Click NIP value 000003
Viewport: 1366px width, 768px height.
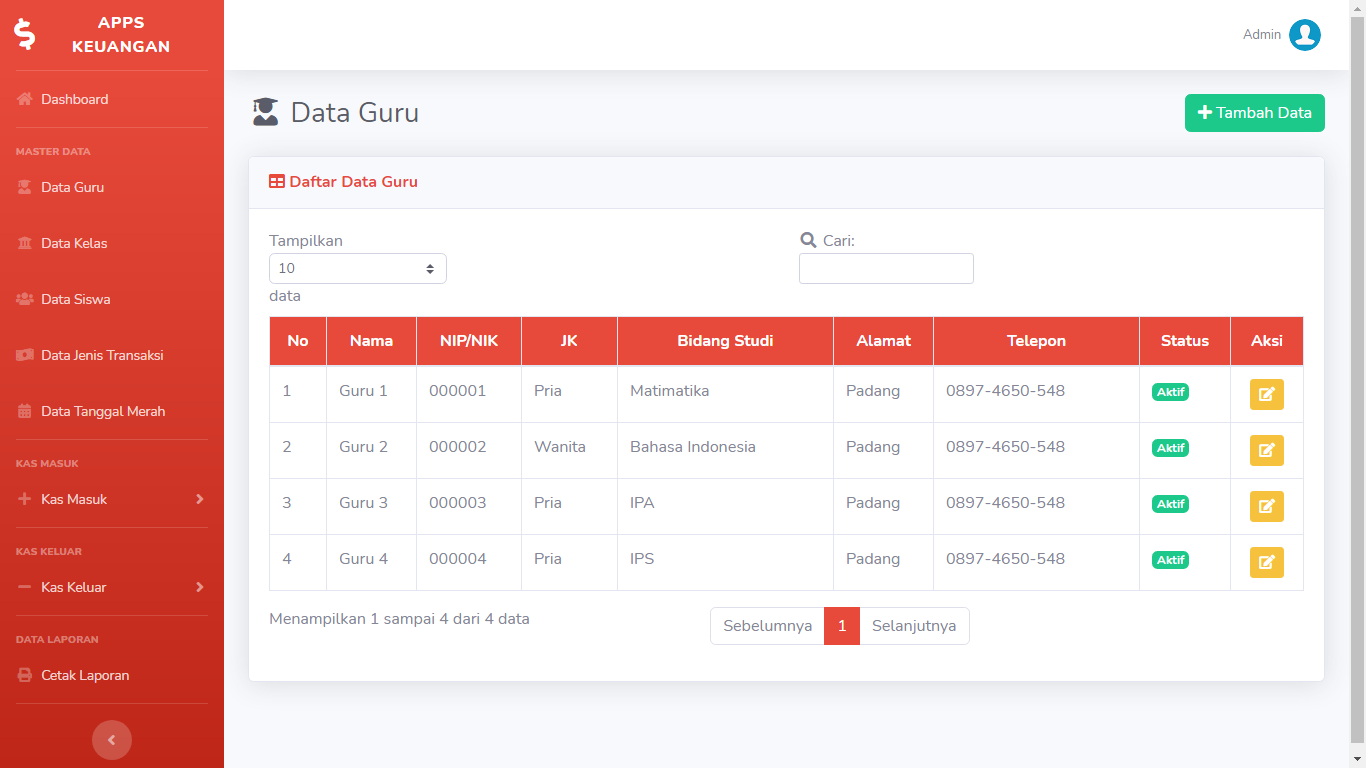pyautogui.click(x=458, y=503)
